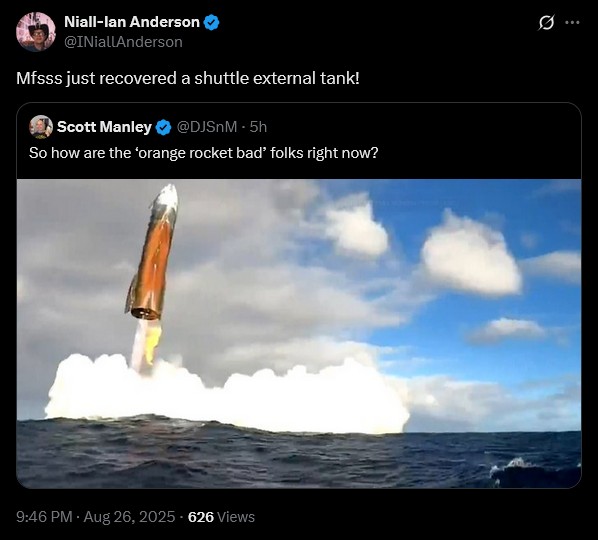Click the main tweet text about external tank
Image resolution: width=598 pixels, height=540 pixels.
coord(188,79)
